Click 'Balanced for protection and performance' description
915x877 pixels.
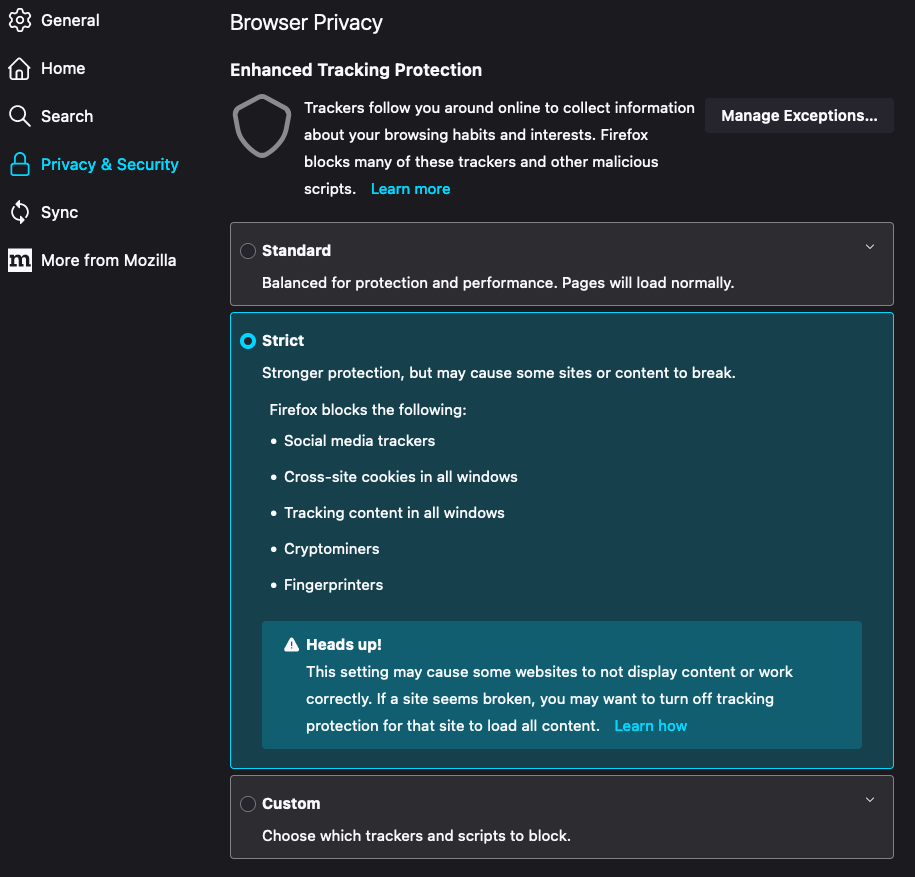pos(498,283)
